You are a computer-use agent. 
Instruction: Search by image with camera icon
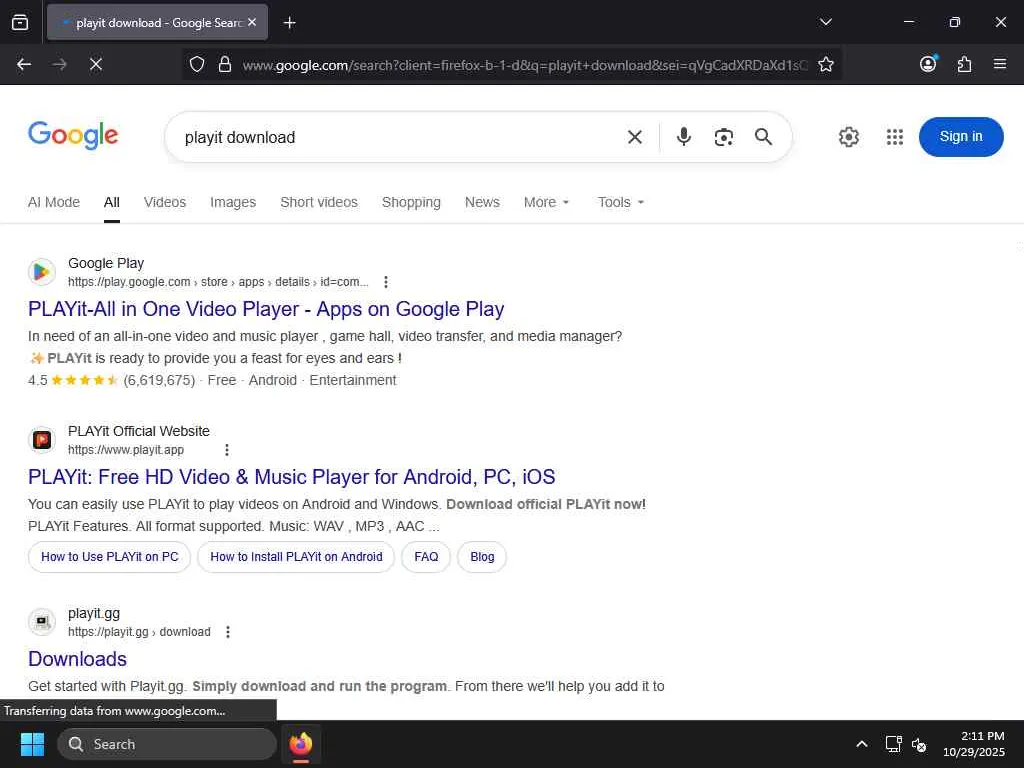[x=724, y=137]
